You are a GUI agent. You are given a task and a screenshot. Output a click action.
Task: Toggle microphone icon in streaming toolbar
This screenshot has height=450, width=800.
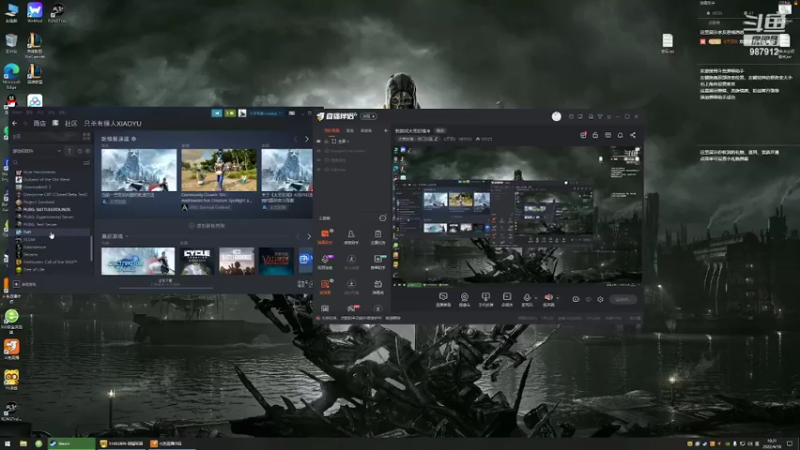coord(527,297)
